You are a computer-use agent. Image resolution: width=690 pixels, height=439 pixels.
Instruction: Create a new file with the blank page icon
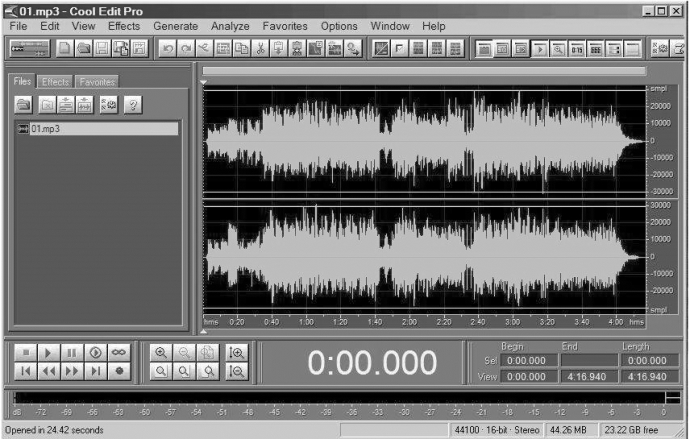tap(65, 48)
